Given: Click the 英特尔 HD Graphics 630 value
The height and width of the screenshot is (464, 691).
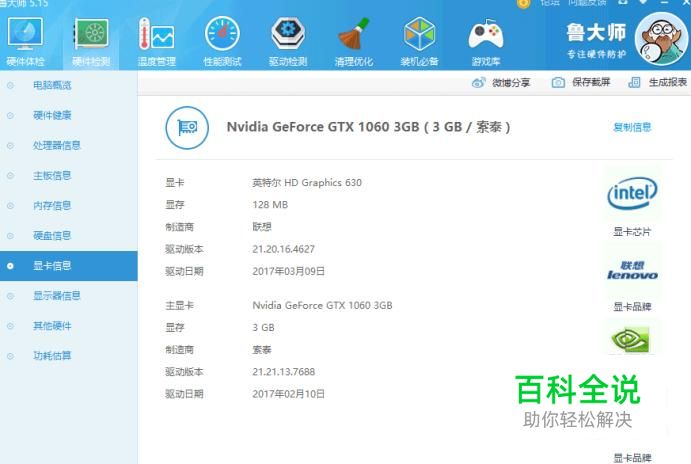Looking at the screenshot, I should pyautogui.click(x=307, y=182).
